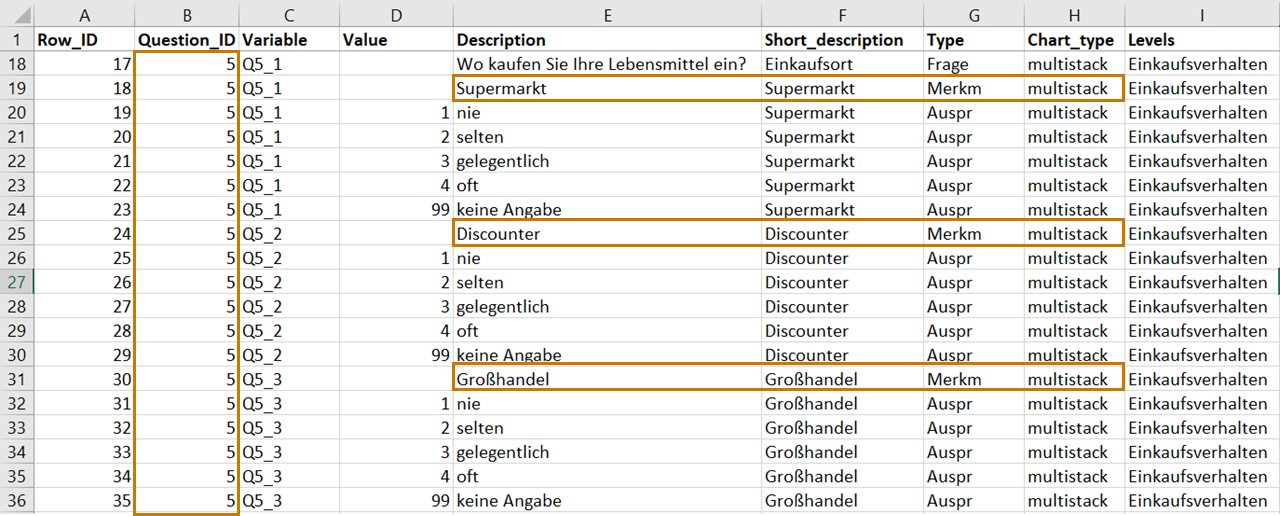Screen dimensions: 1280x516
Task: Select column E header
Action: [607, 14]
